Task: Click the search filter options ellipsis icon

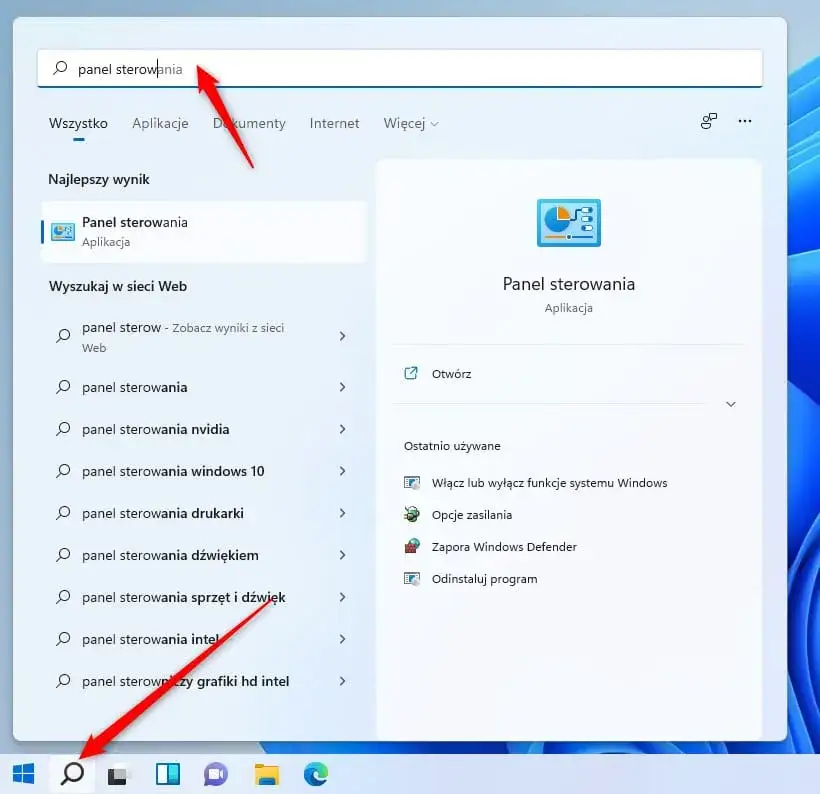Action: click(x=744, y=121)
